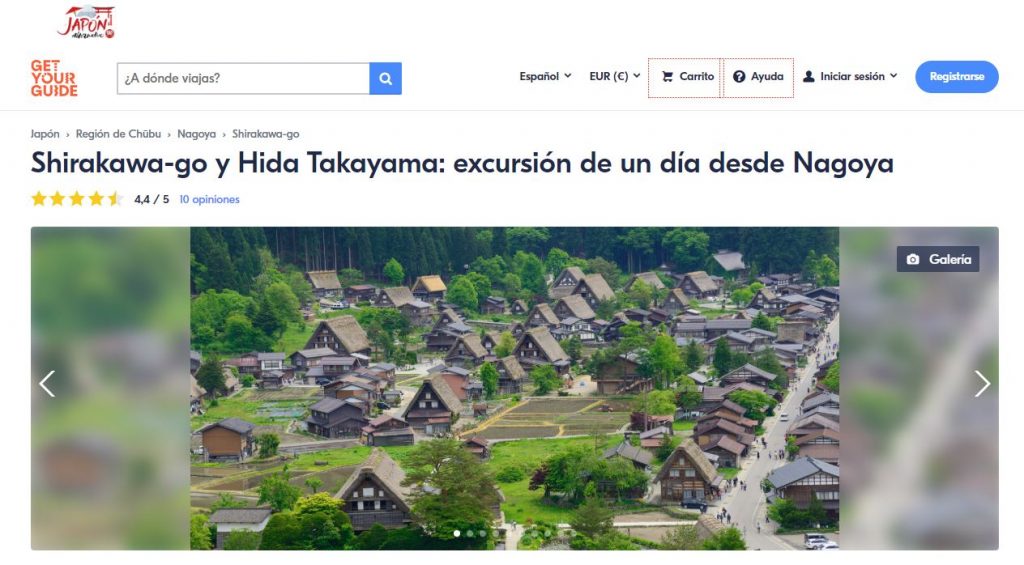This screenshot has height=565, width=1024.
Task: Expand the Español language dropdown
Action: click(x=545, y=77)
